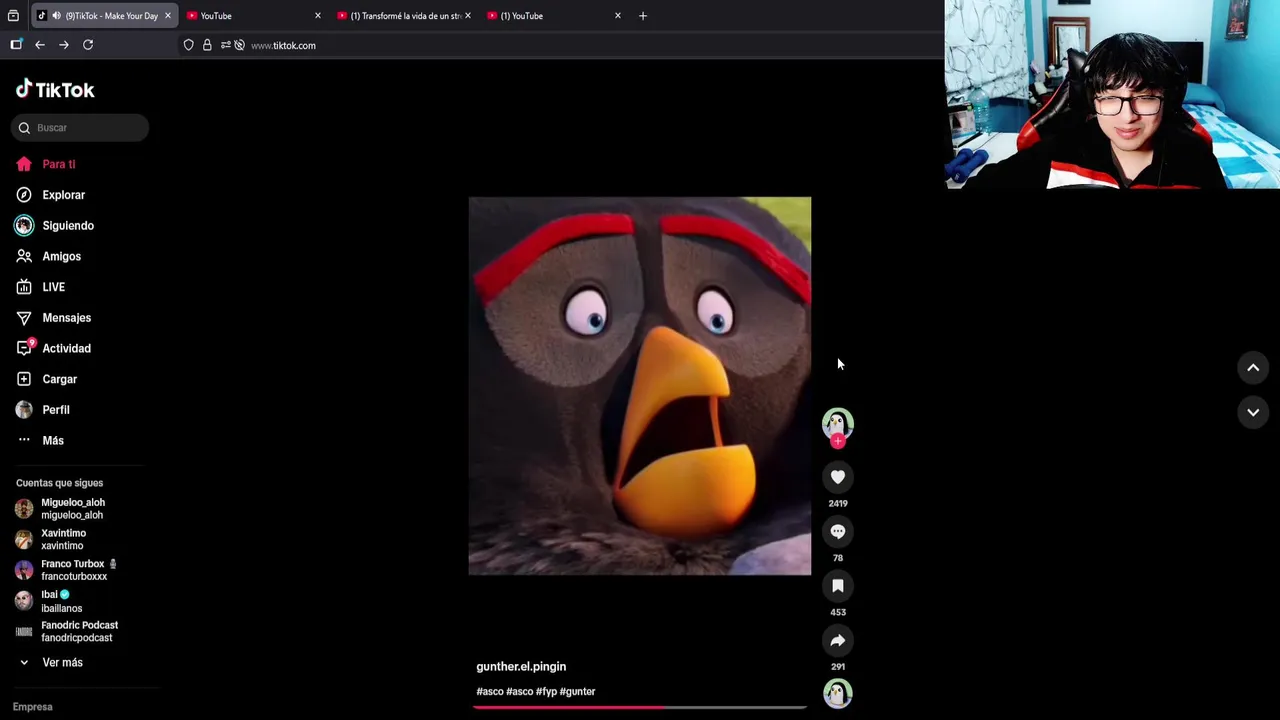
Task: Go to the Explorar section
Action: (x=50, y=195)
